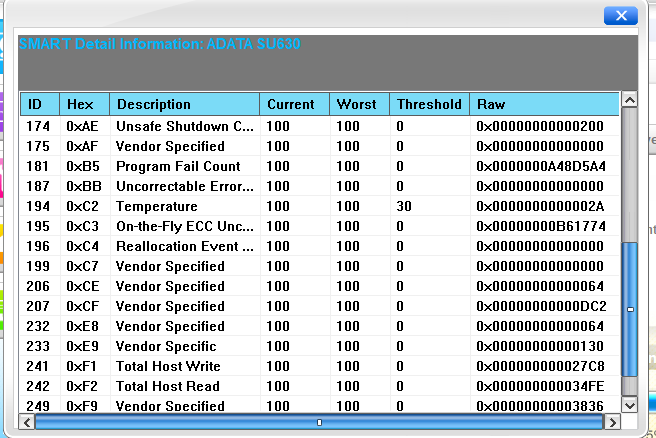Sort by the Worst column header
Image resolution: width=656 pixels, height=438 pixels.
click(360, 104)
